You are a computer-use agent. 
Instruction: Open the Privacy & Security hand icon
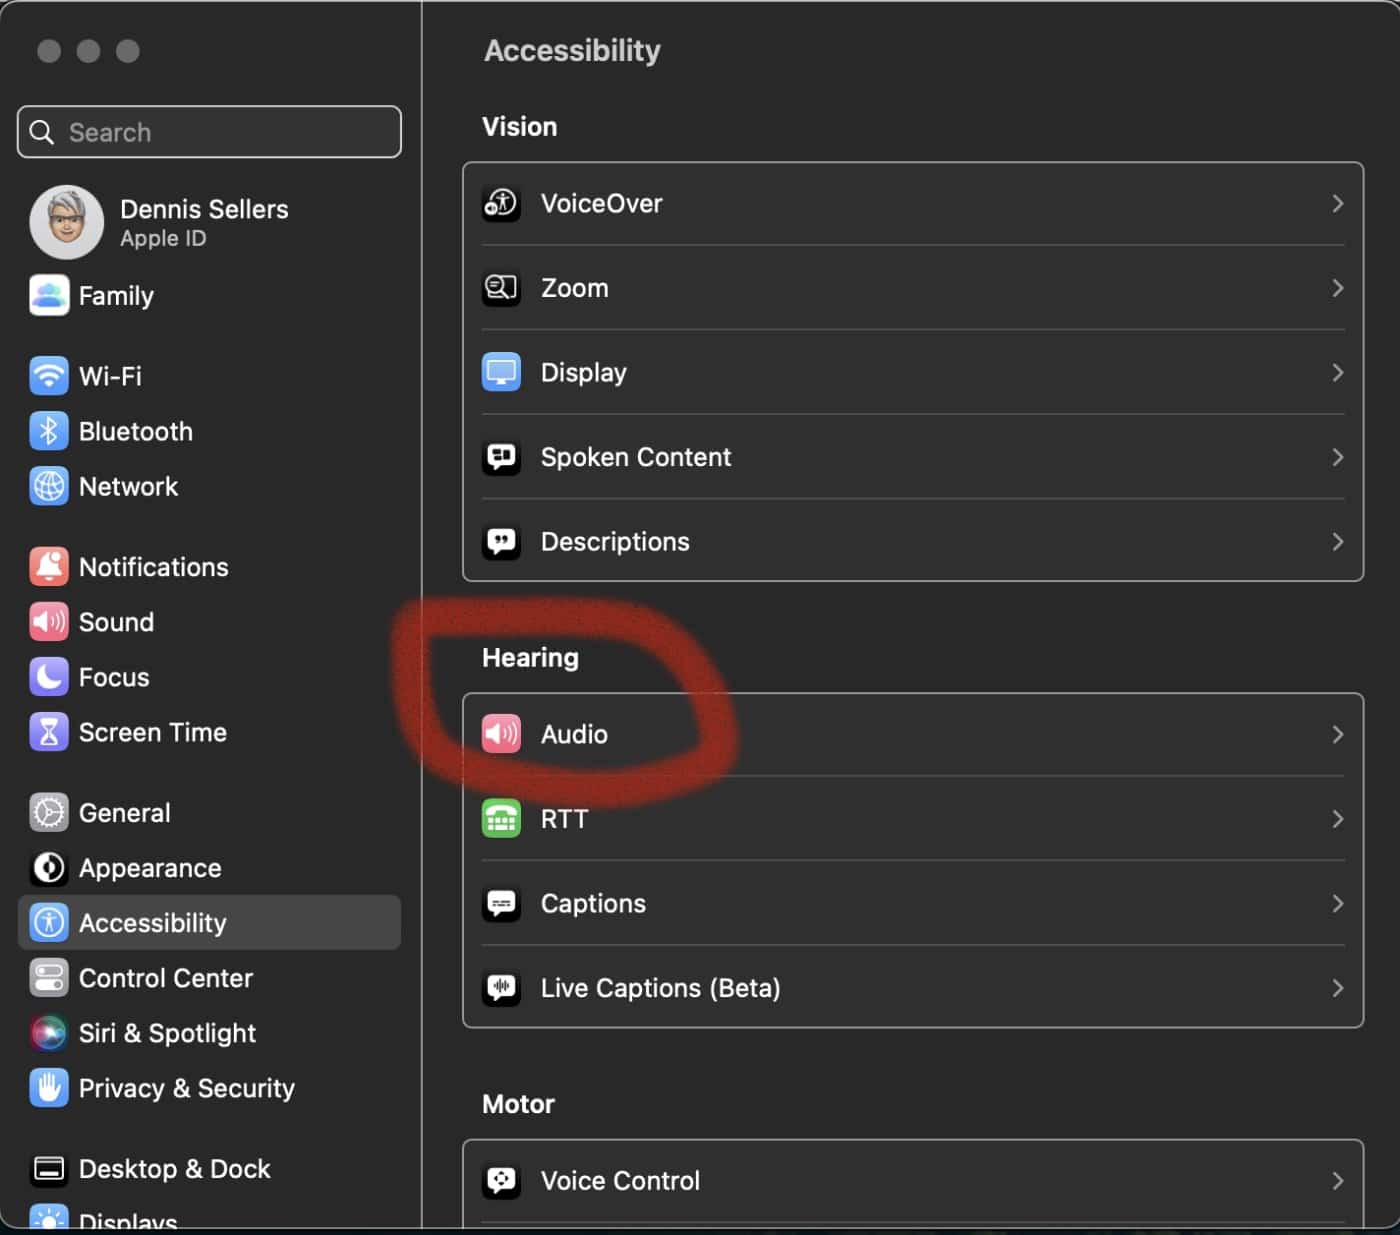coord(49,1087)
